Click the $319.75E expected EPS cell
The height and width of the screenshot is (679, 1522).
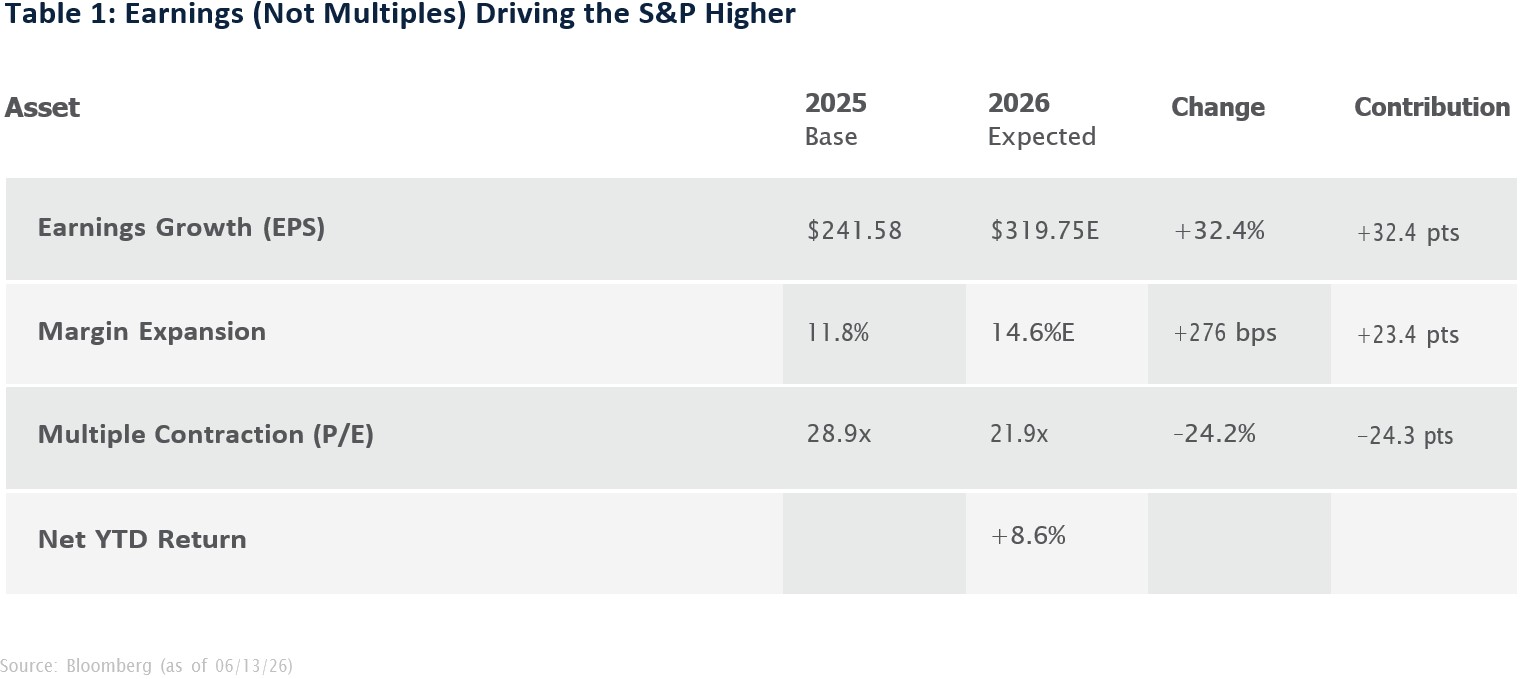(x=1045, y=231)
